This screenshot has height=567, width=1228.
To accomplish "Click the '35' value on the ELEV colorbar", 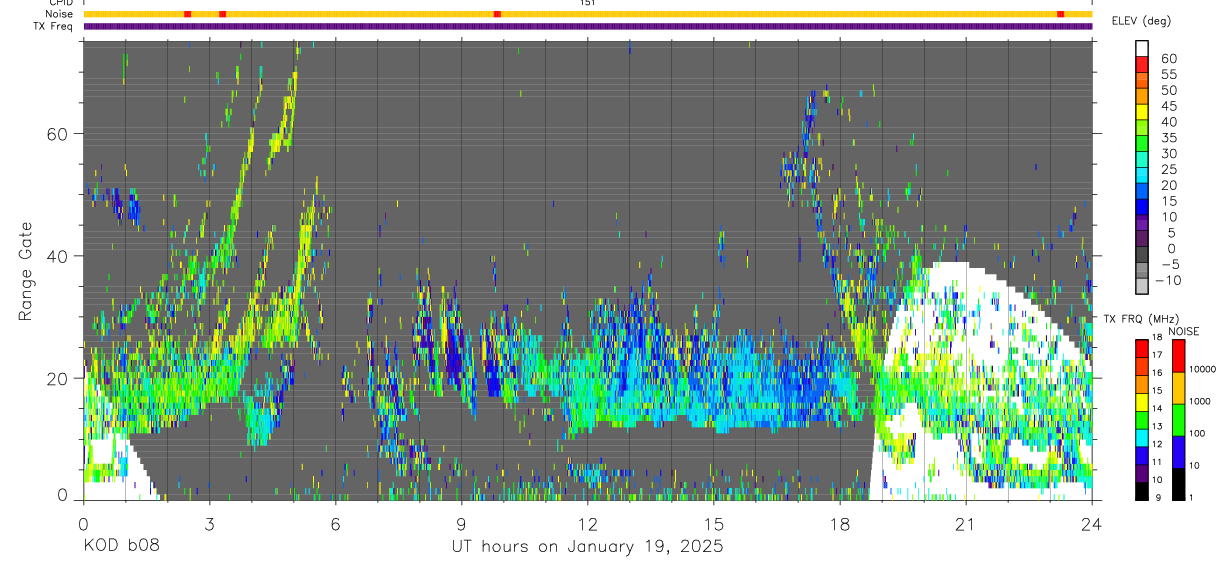I will 1169,137.
